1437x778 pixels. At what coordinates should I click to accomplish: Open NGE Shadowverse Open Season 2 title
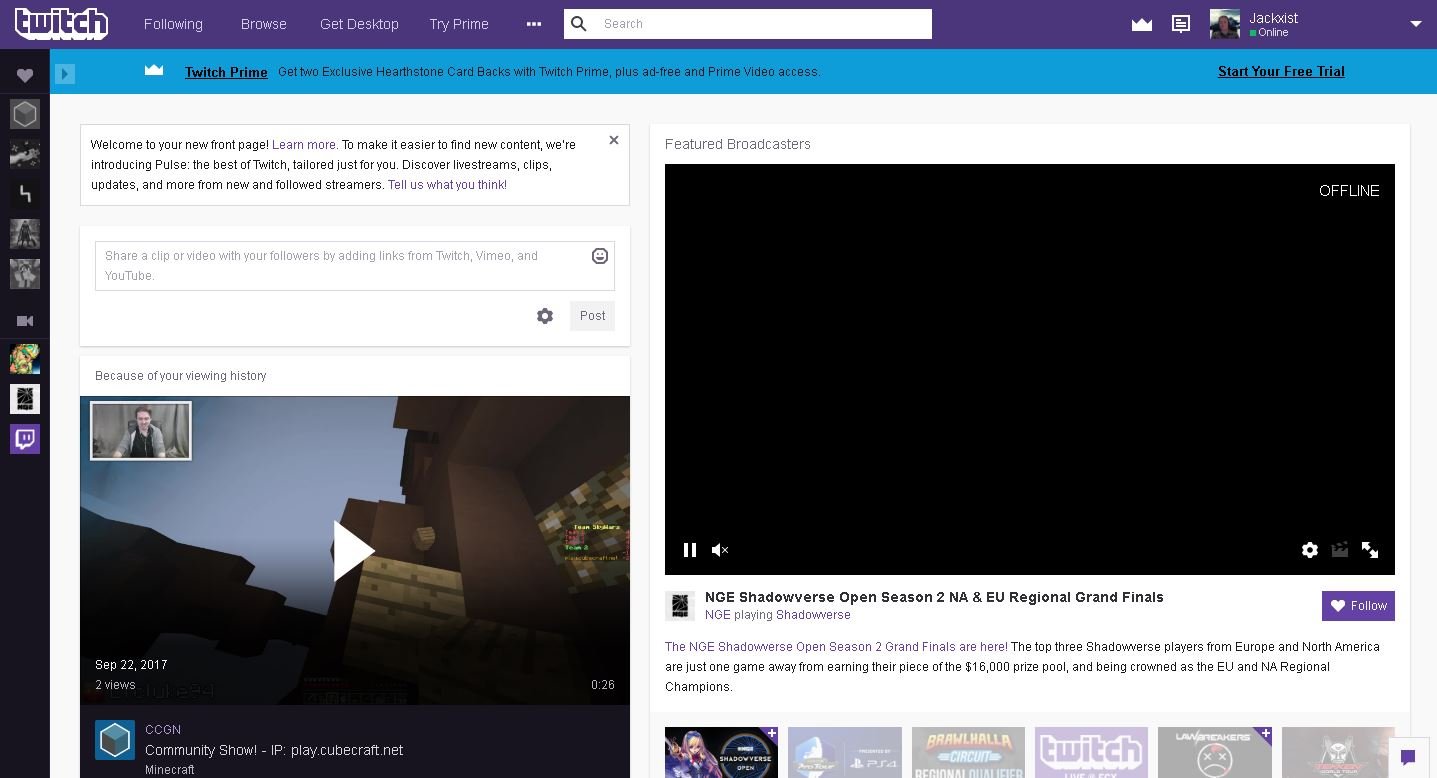934,597
